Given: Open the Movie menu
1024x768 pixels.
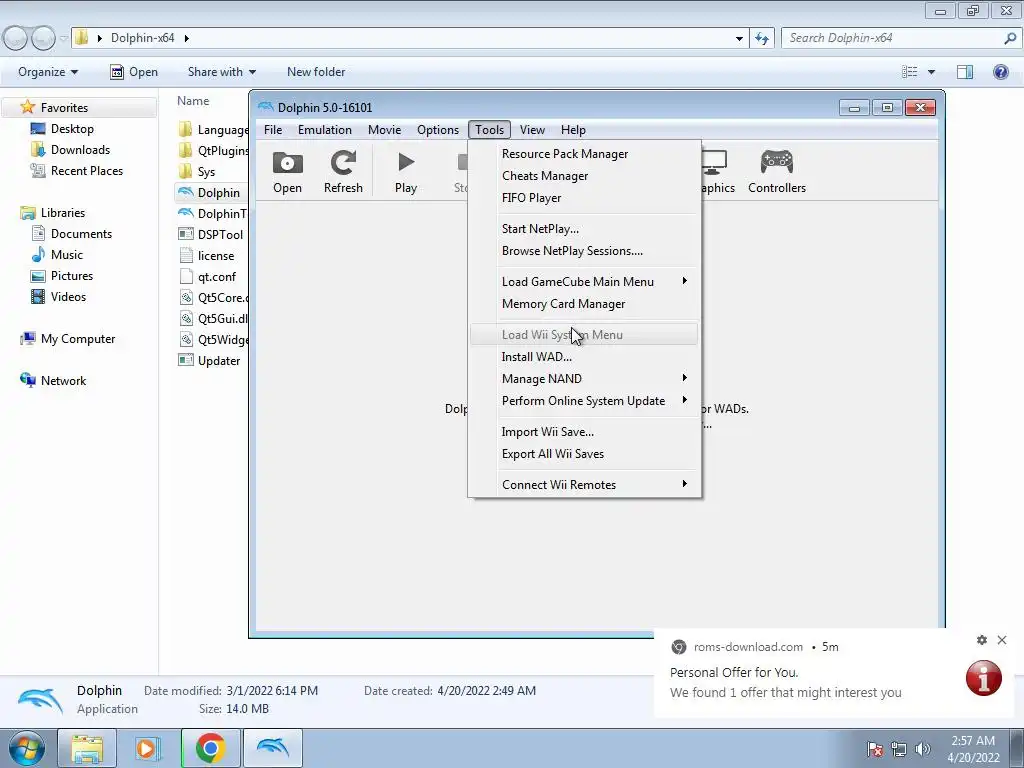Looking at the screenshot, I should click(385, 130).
